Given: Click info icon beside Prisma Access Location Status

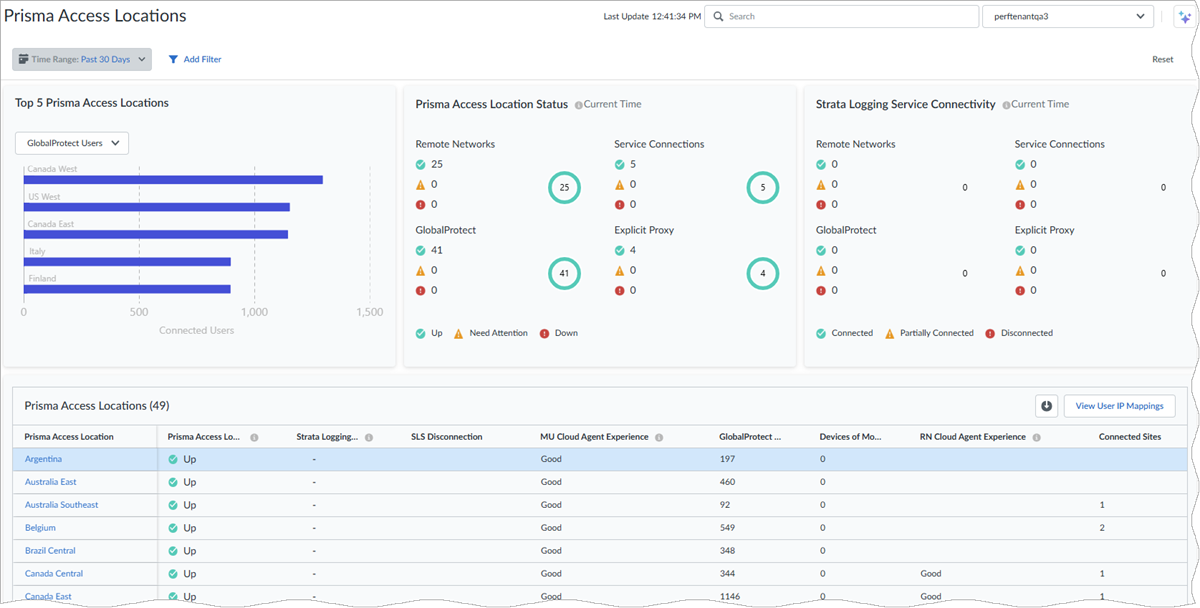Looking at the screenshot, I should point(579,105).
